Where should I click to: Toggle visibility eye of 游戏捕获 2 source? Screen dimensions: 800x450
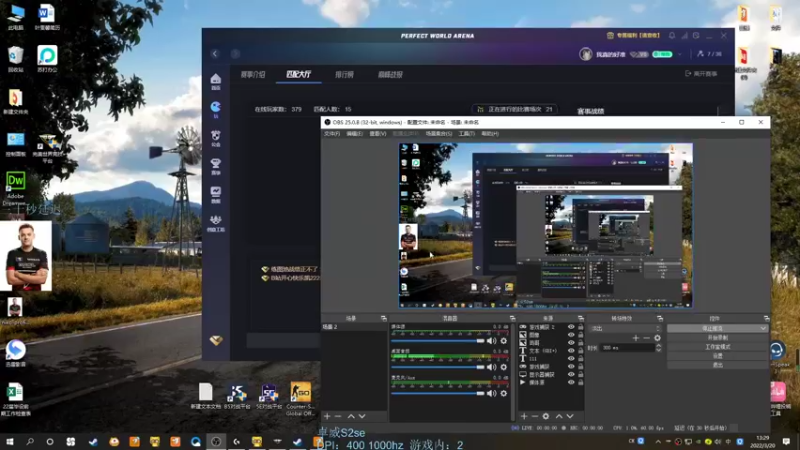pyautogui.click(x=571, y=327)
